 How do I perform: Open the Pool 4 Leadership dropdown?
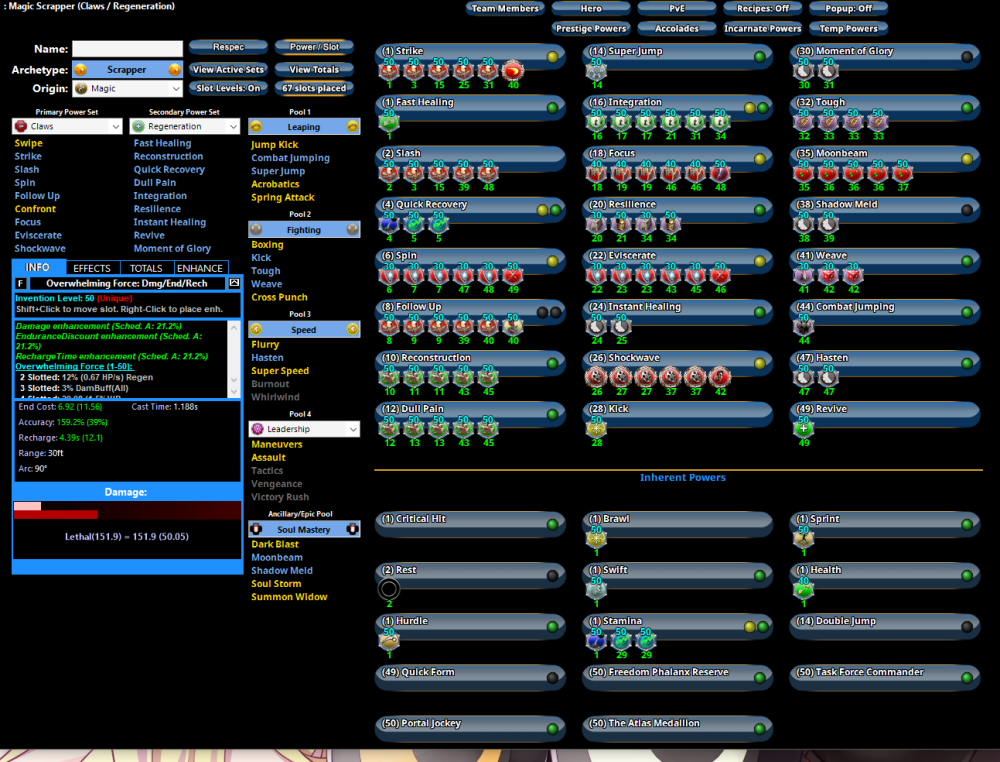pyautogui.click(x=304, y=429)
